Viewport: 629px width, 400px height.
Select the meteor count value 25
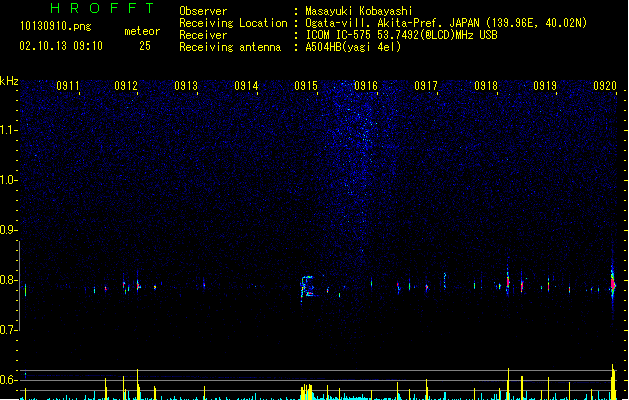[x=145, y=46]
